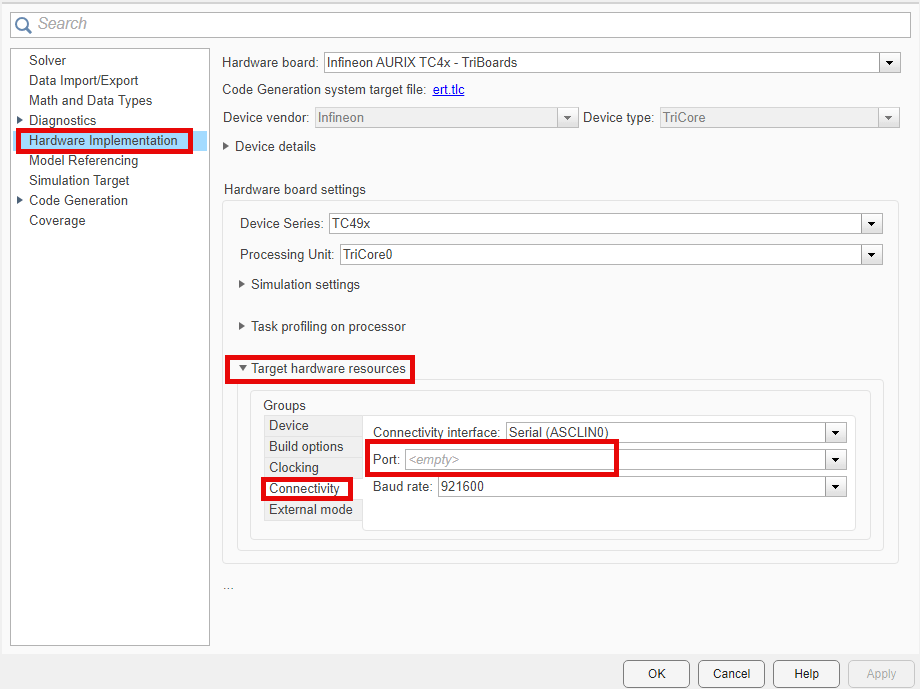Open the Solver pane
The image size is (920, 689).
pos(48,60)
